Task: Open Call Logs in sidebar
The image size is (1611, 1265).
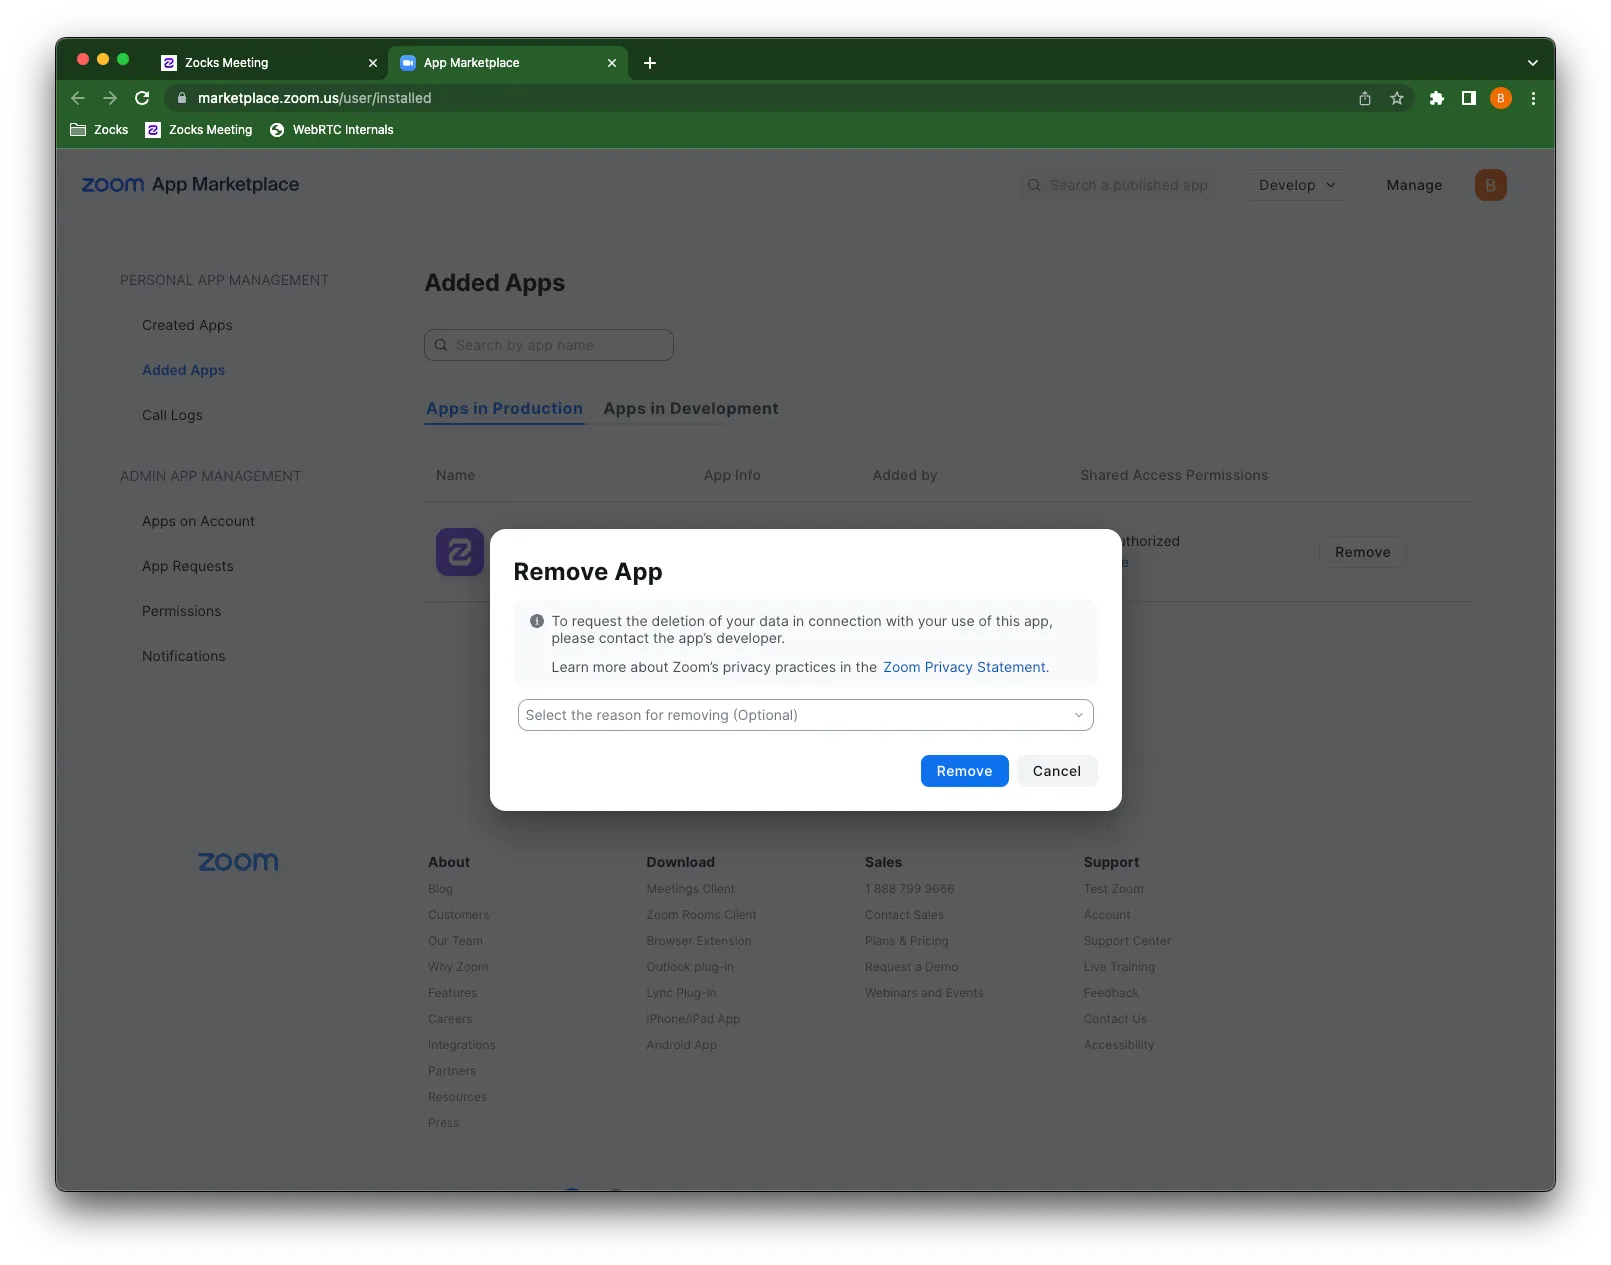Action: (x=172, y=415)
